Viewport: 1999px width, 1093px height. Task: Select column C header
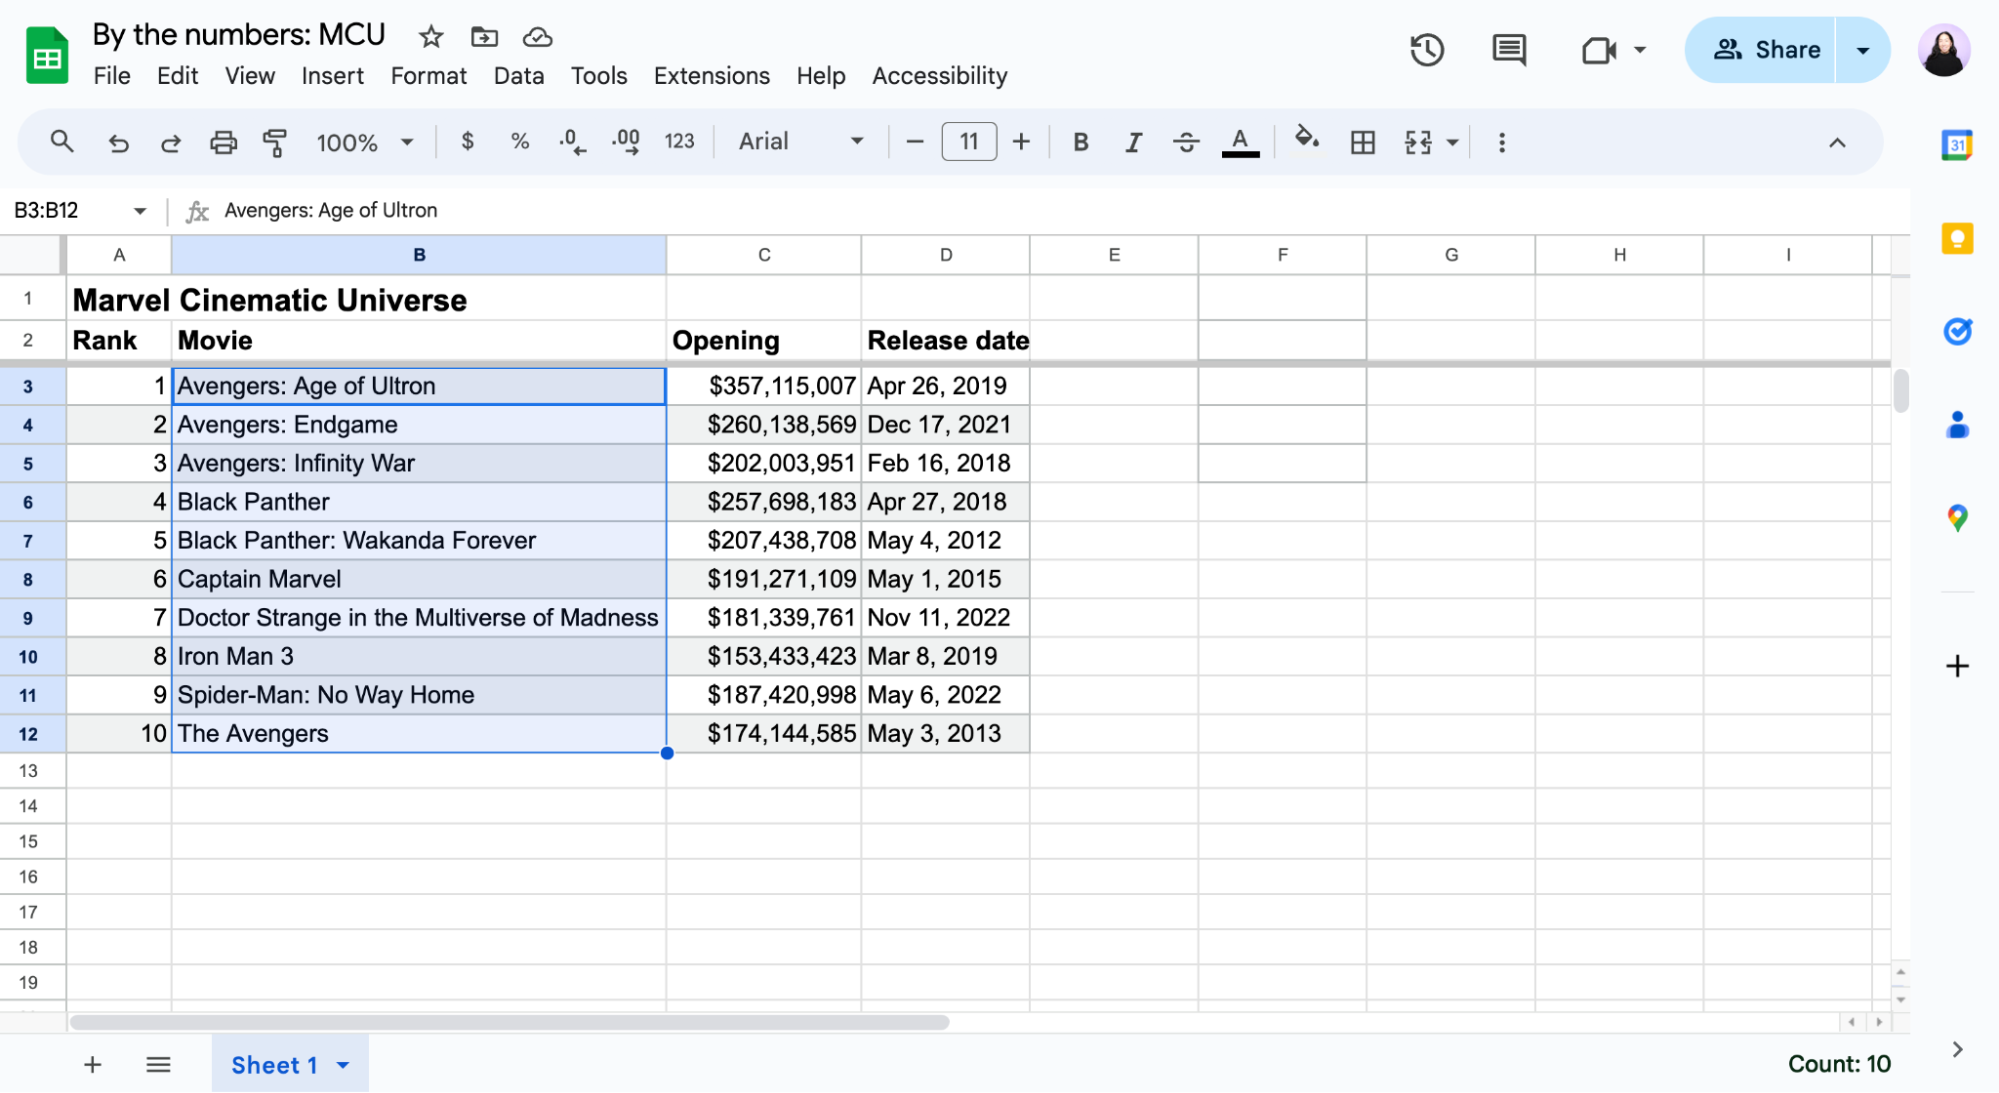point(764,255)
